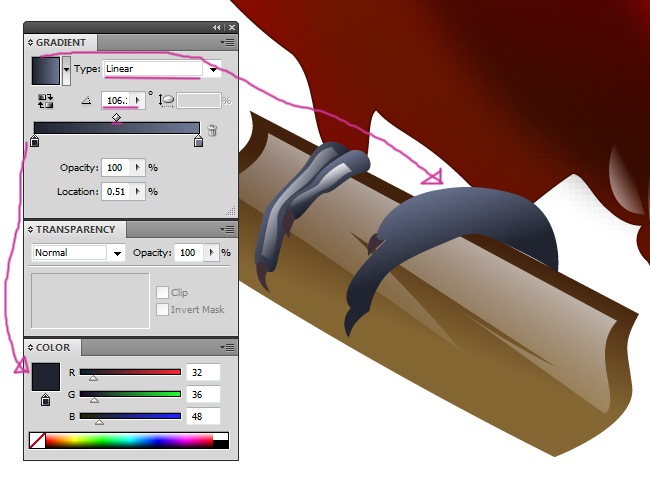Open the Gradient panel options menu
This screenshot has width=650, height=478.
(x=229, y=43)
